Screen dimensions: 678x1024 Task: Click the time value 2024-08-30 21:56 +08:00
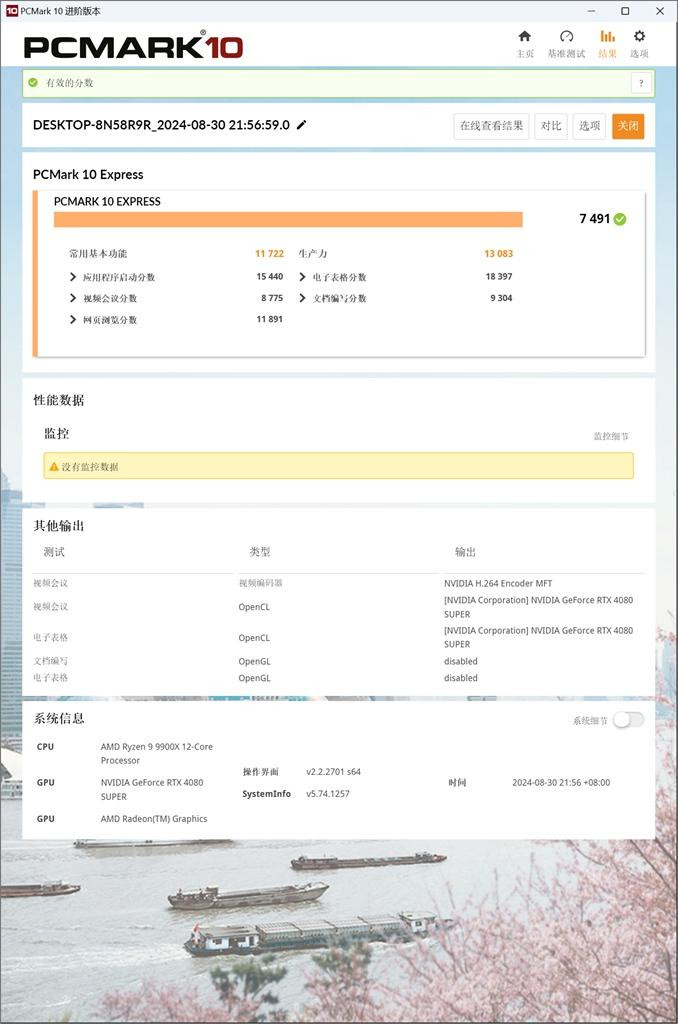pos(561,782)
